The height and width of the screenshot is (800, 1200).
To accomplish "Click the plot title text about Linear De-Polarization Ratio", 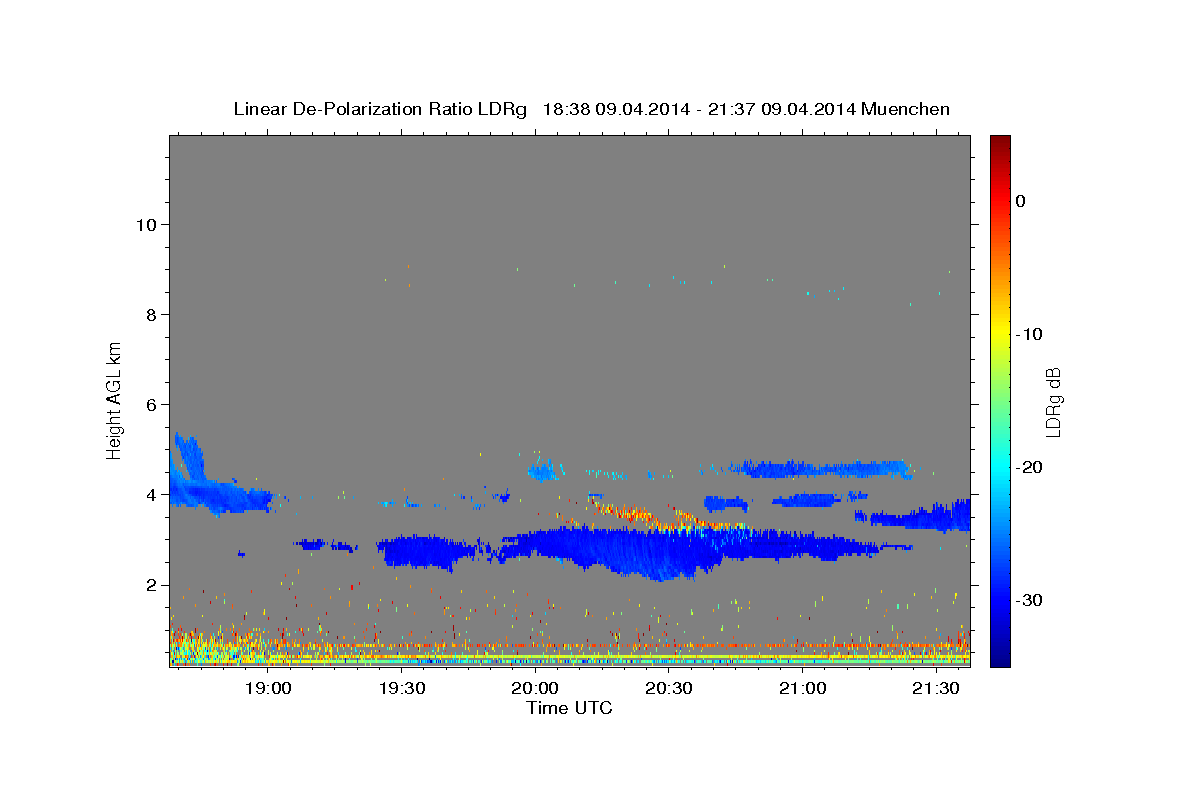I will click(x=591, y=109).
